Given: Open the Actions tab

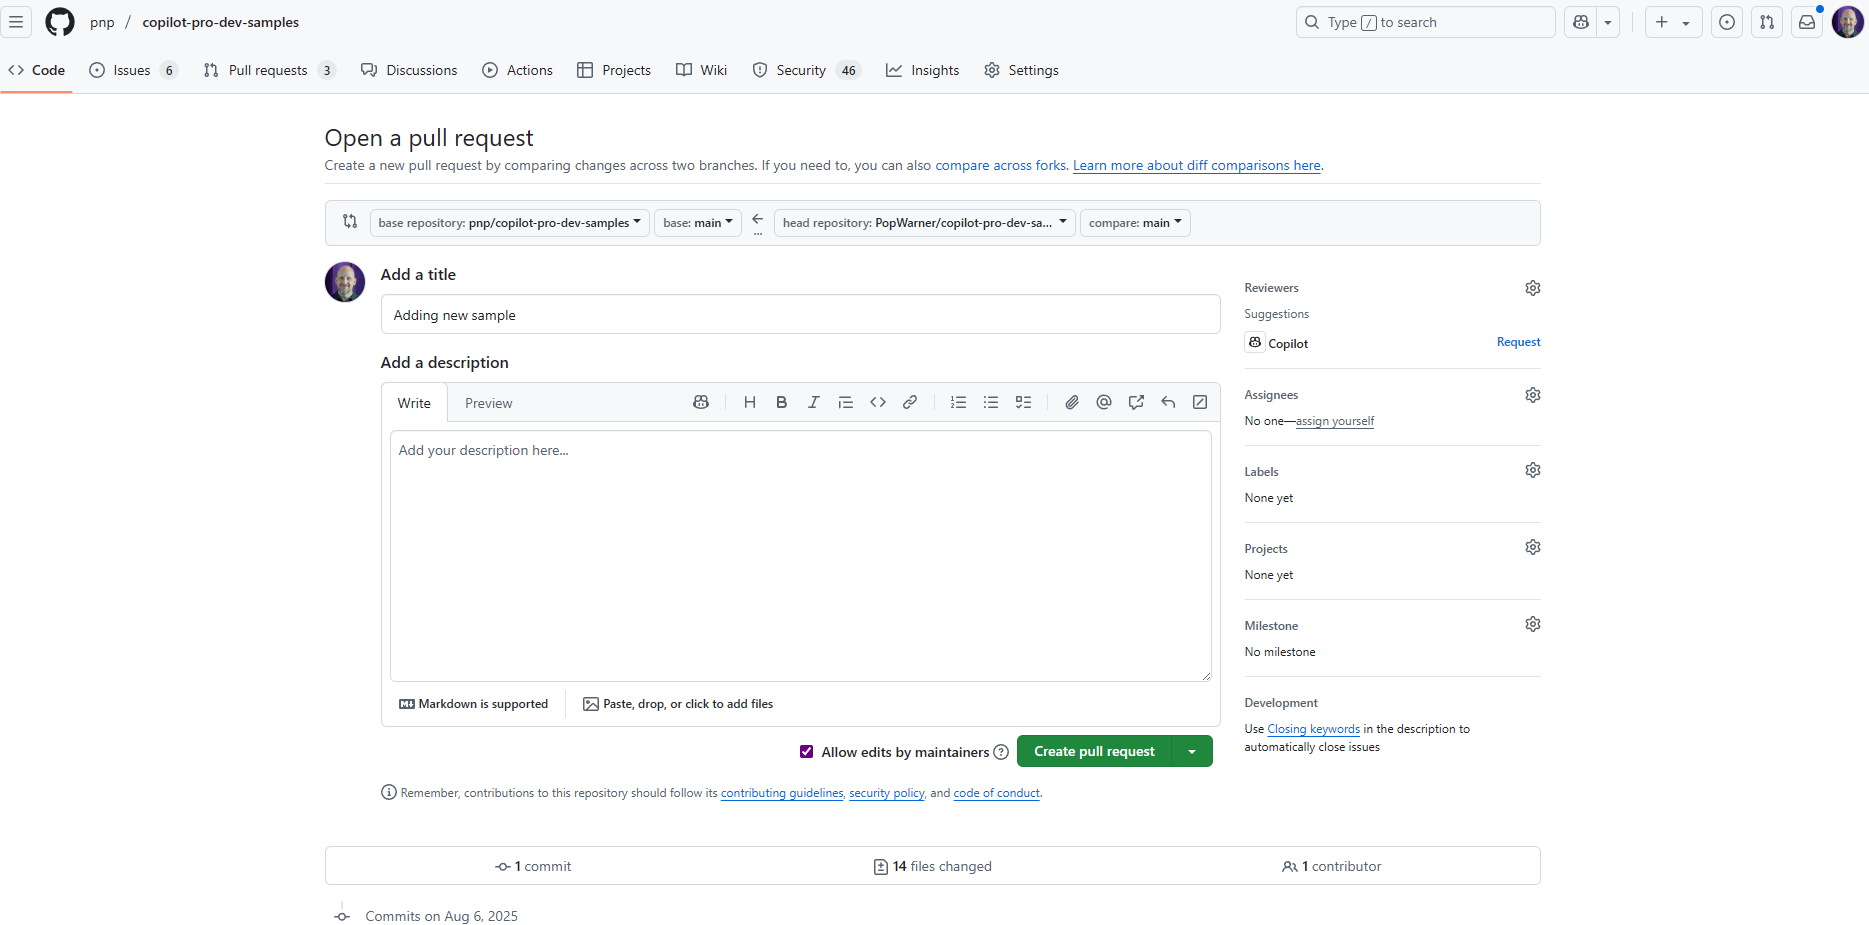Looking at the screenshot, I should [x=517, y=70].
